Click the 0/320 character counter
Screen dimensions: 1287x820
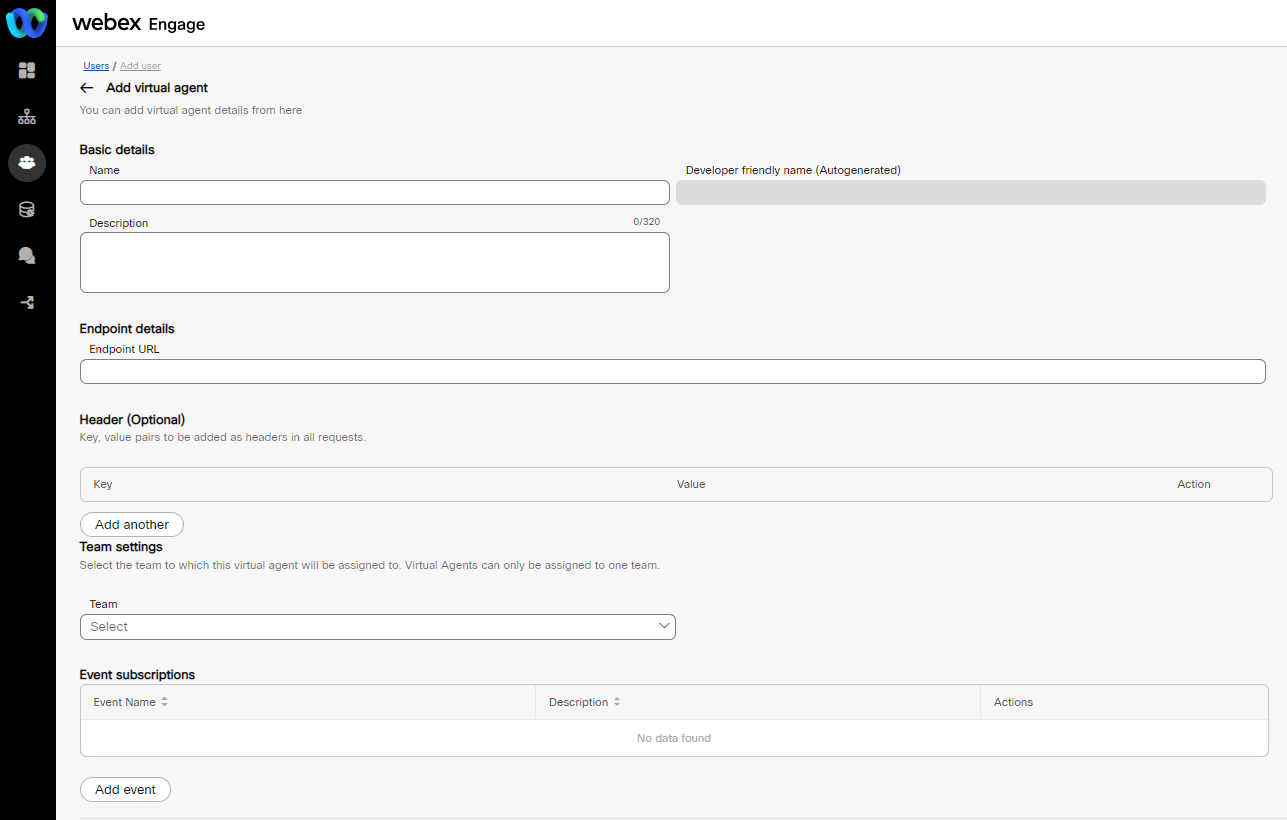pyautogui.click(x=646, y=222)
